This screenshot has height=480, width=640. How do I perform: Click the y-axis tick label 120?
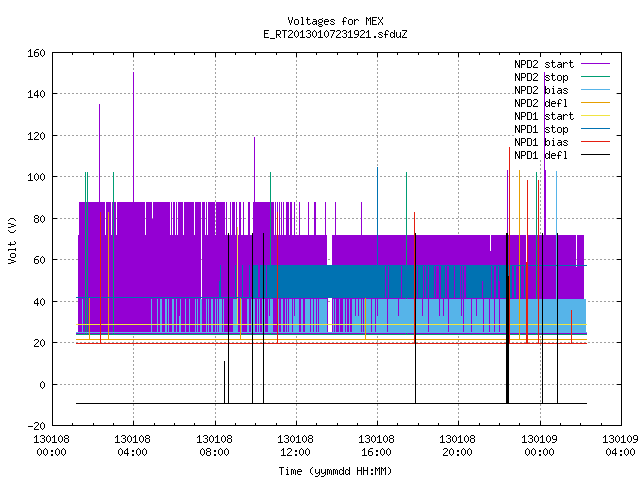click(36, 136)
